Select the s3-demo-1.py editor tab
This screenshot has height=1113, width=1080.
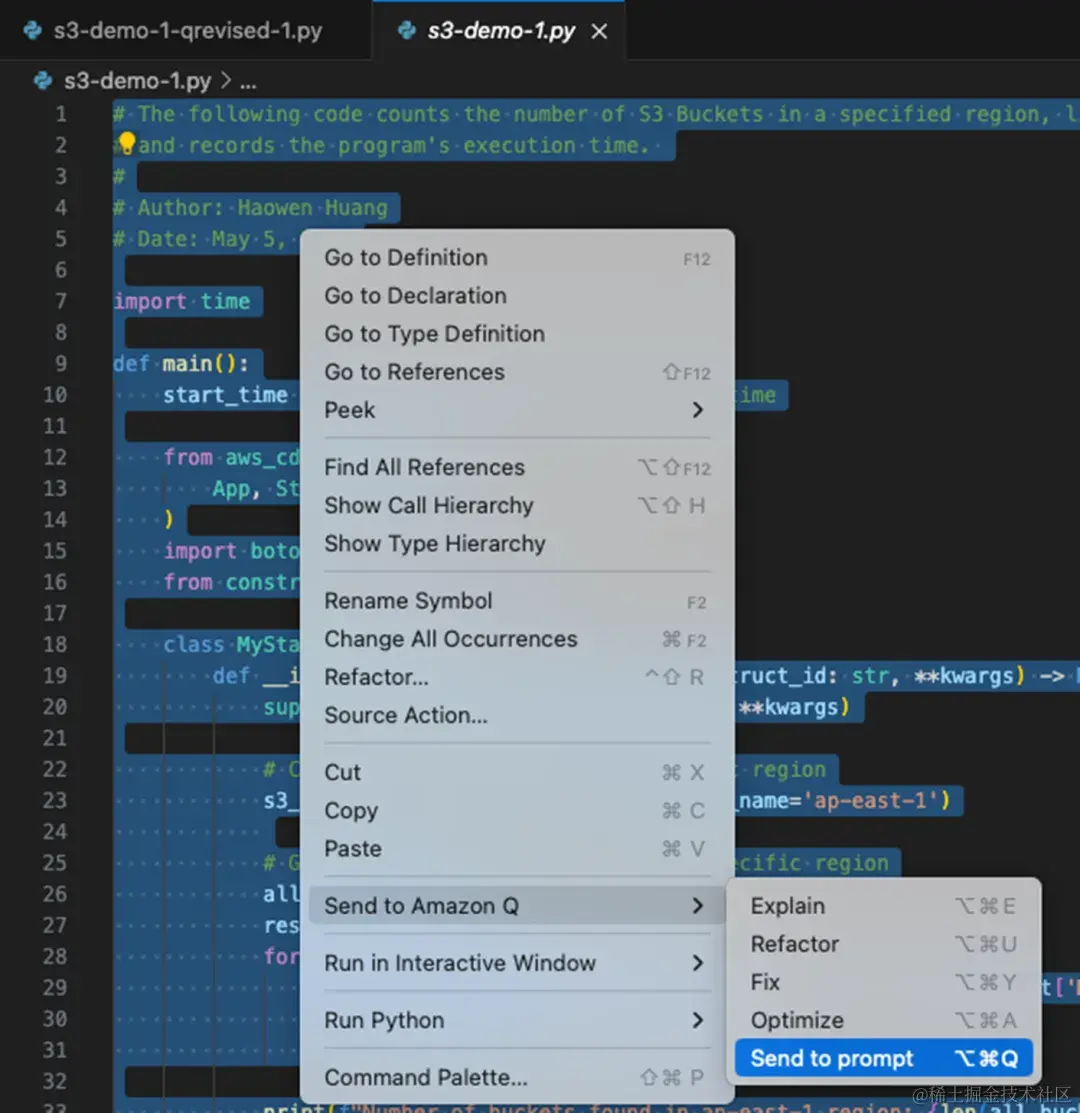coord(500,31)
